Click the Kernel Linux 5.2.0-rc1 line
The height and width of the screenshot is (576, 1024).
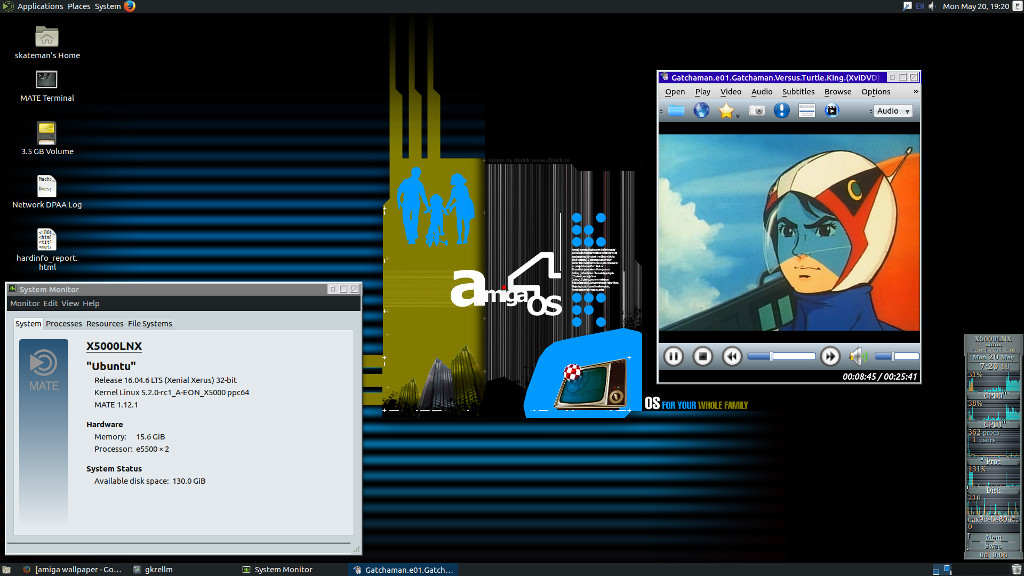point(172,392)
